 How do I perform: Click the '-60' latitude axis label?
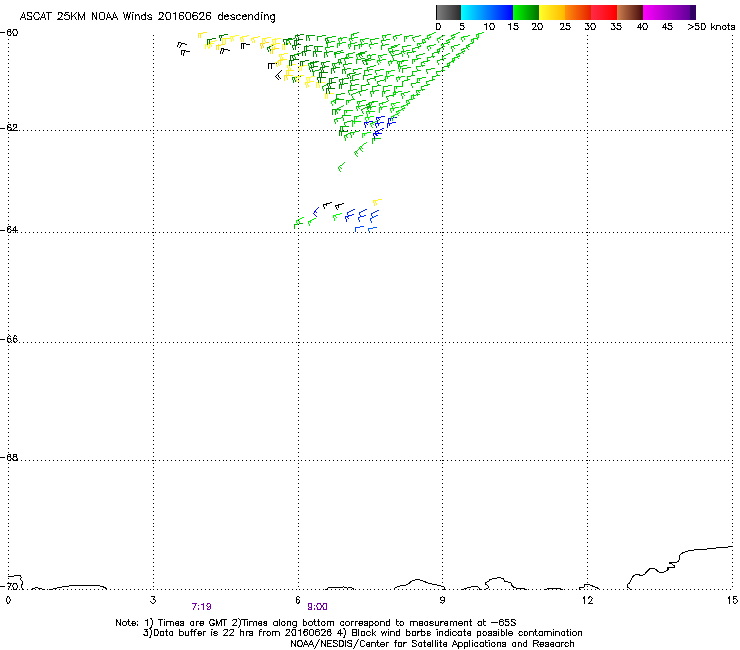click(10, 33)
